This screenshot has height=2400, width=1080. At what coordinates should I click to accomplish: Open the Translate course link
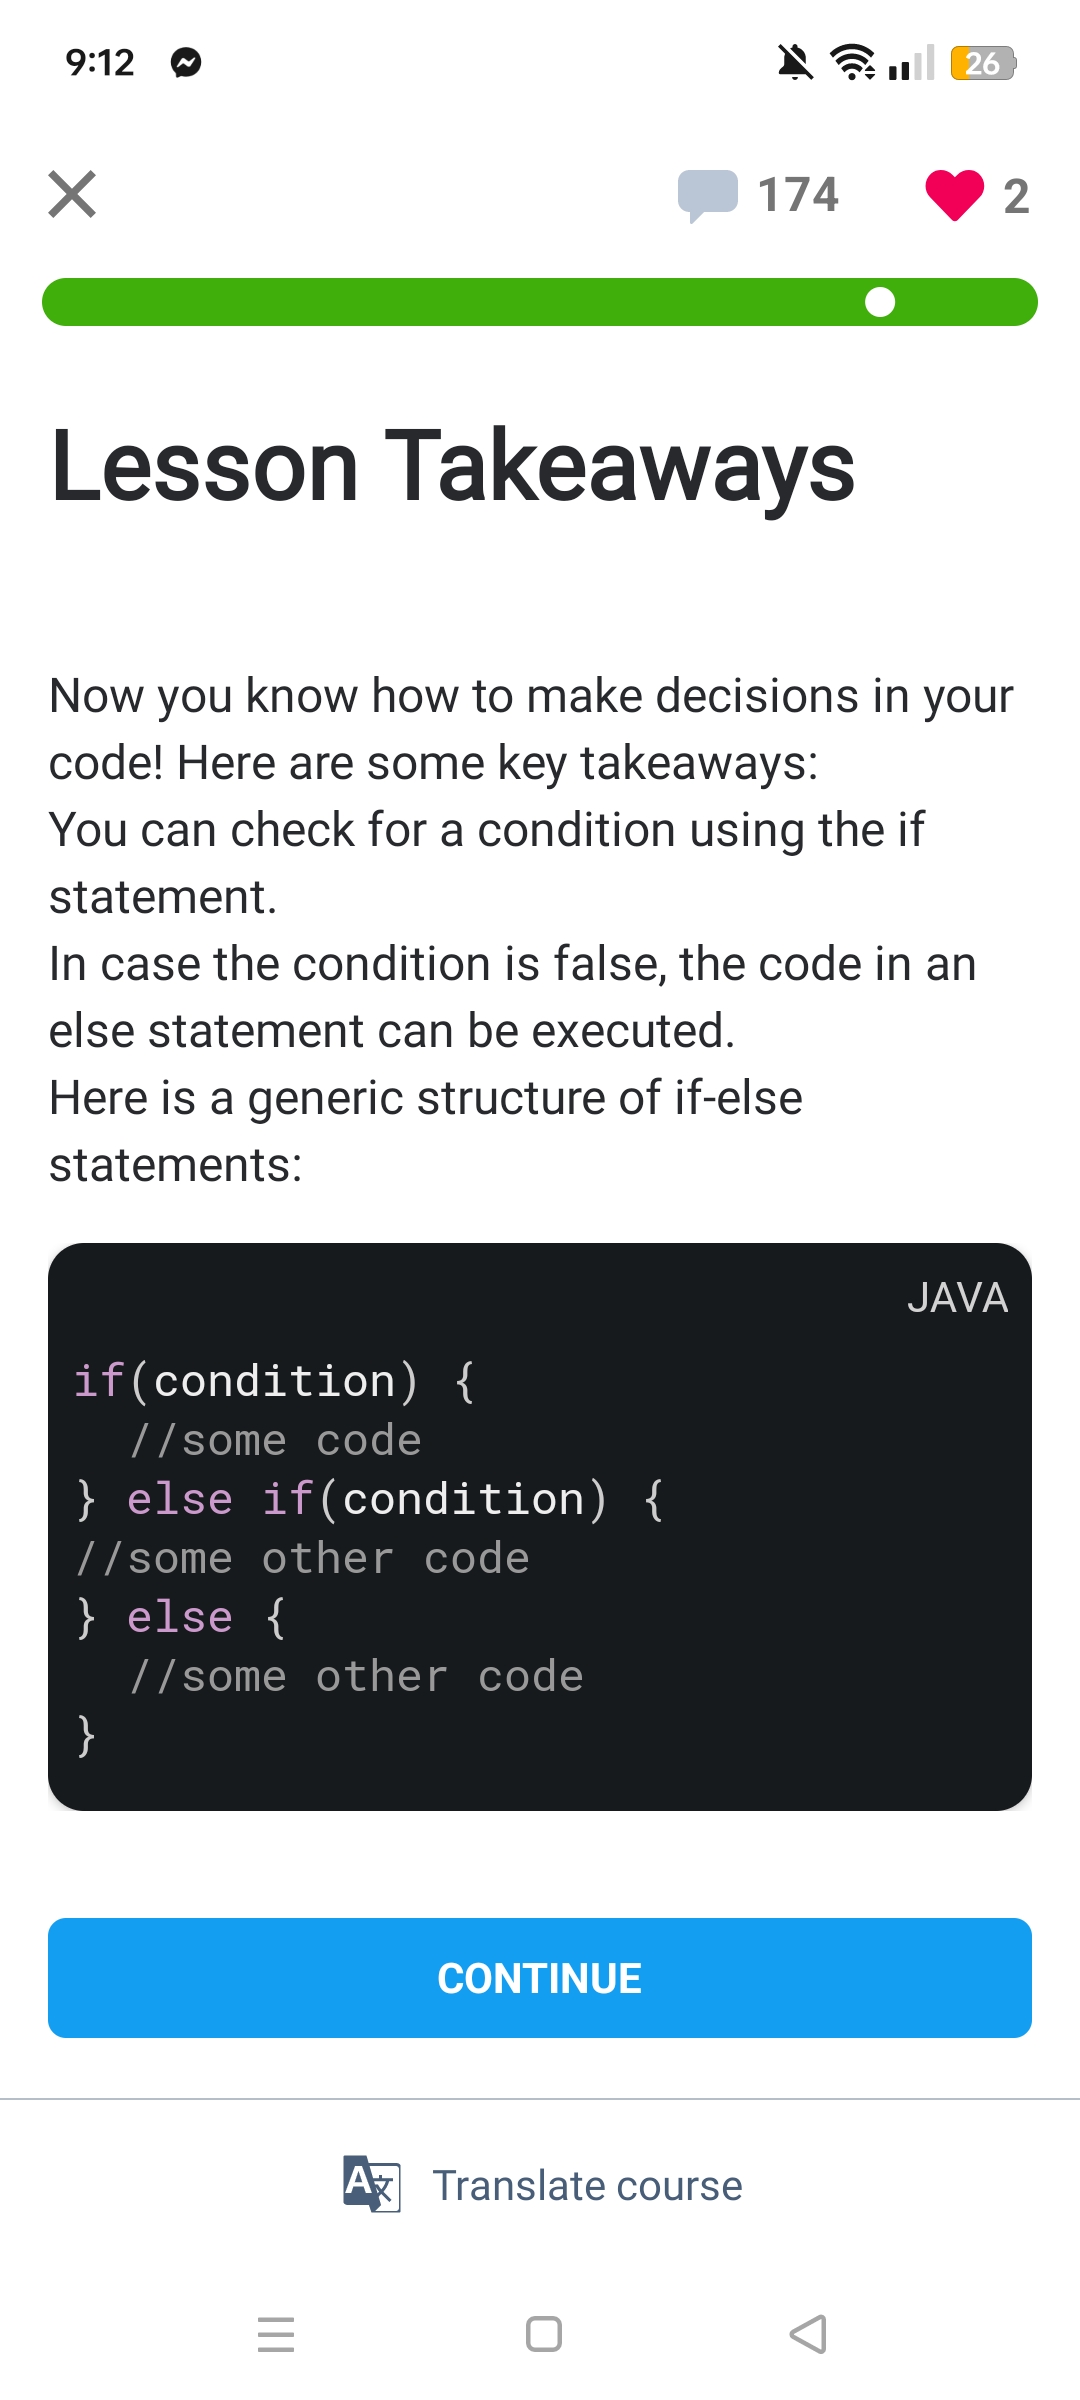click(x=587, y=2186)
